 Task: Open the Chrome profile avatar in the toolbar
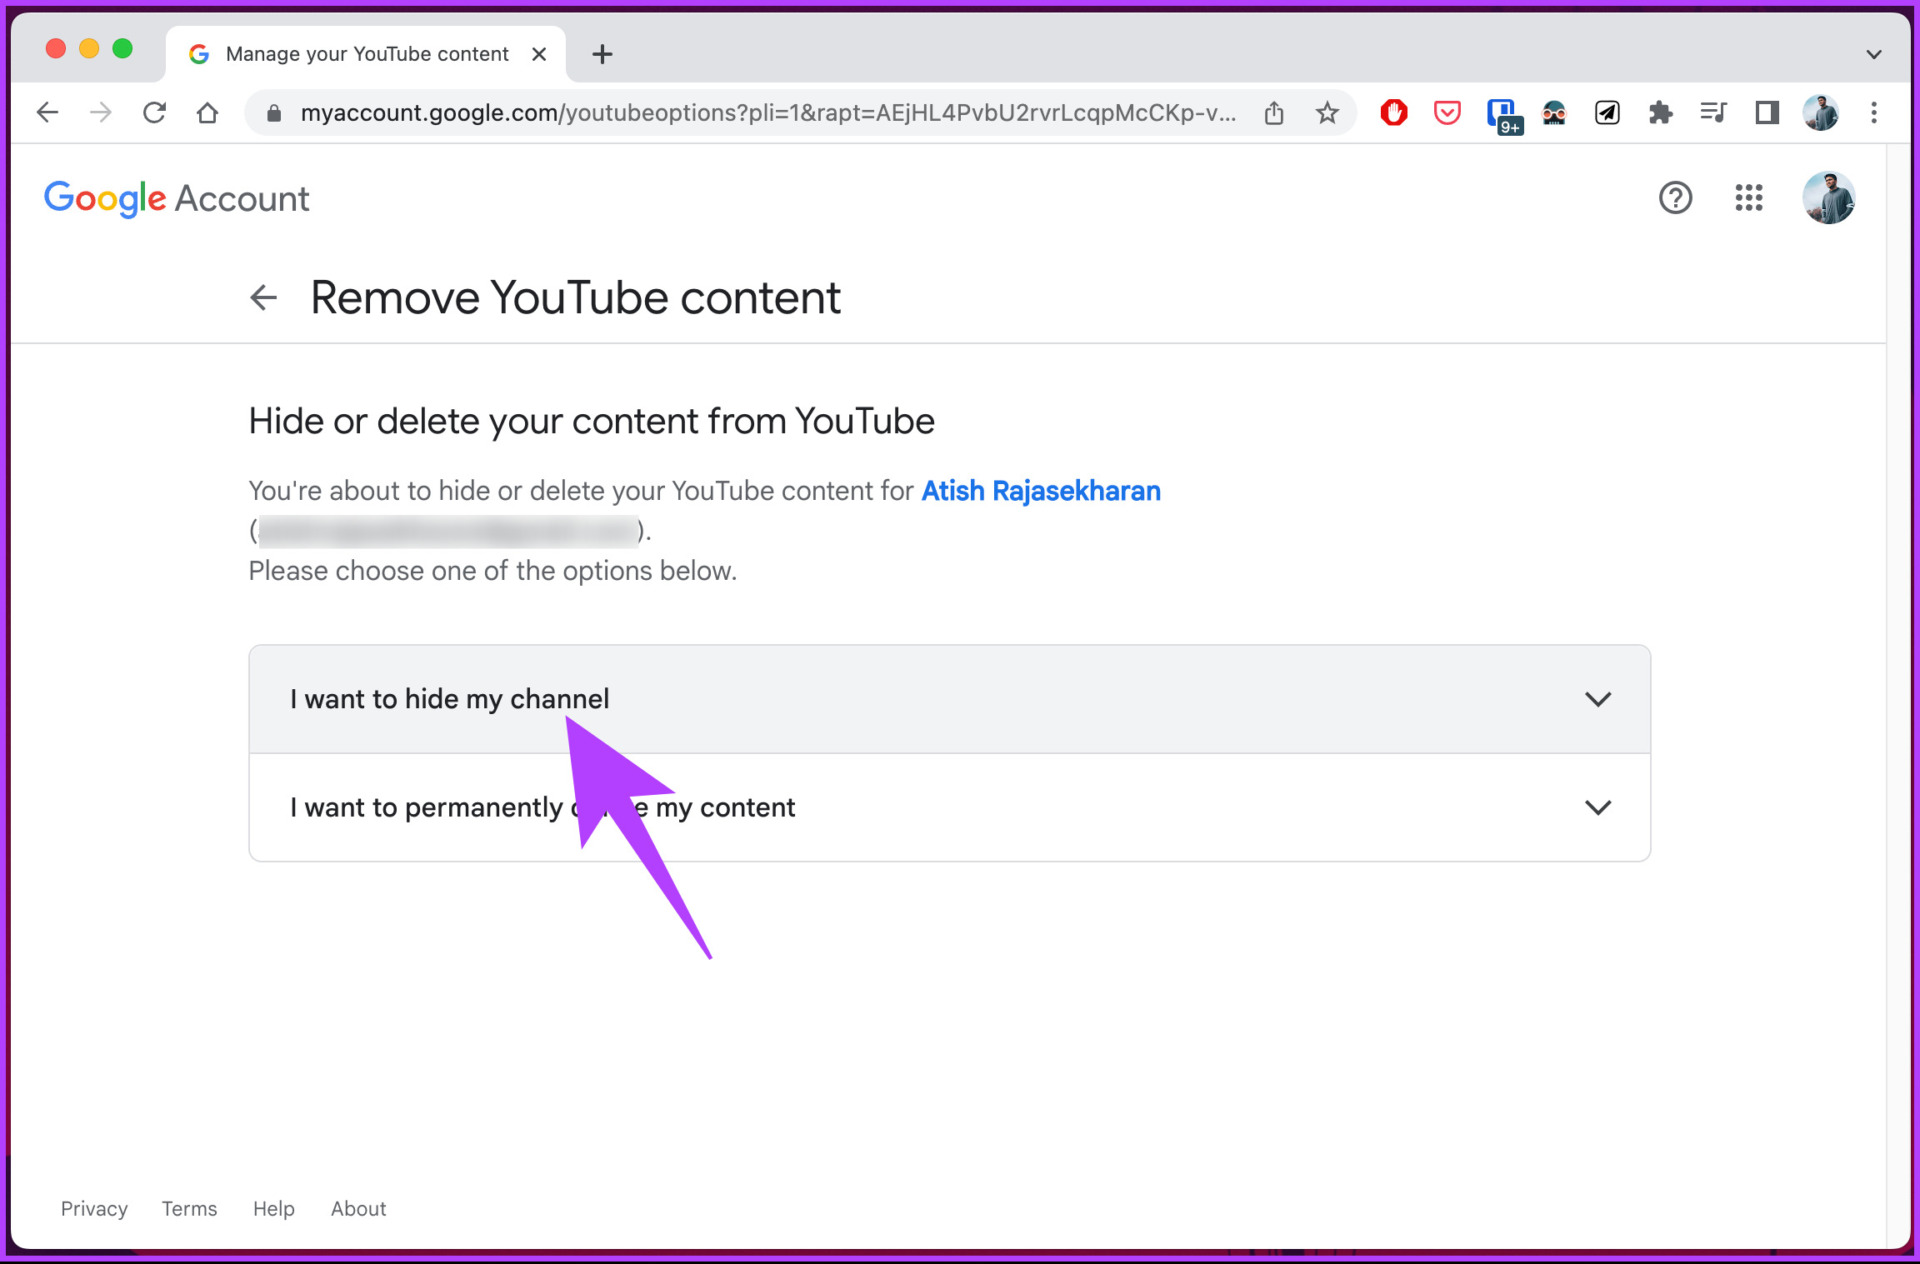(1820, 113)
